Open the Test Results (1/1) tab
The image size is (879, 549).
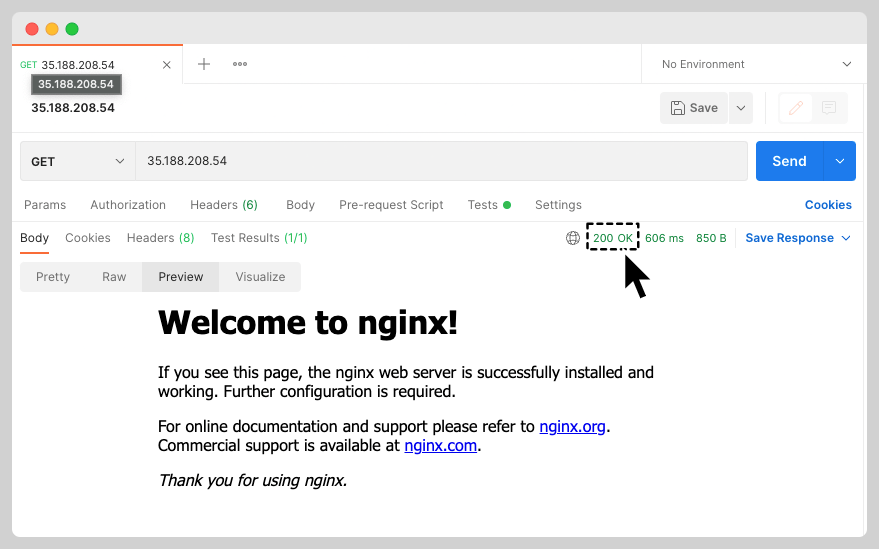(x=259, y=238)
